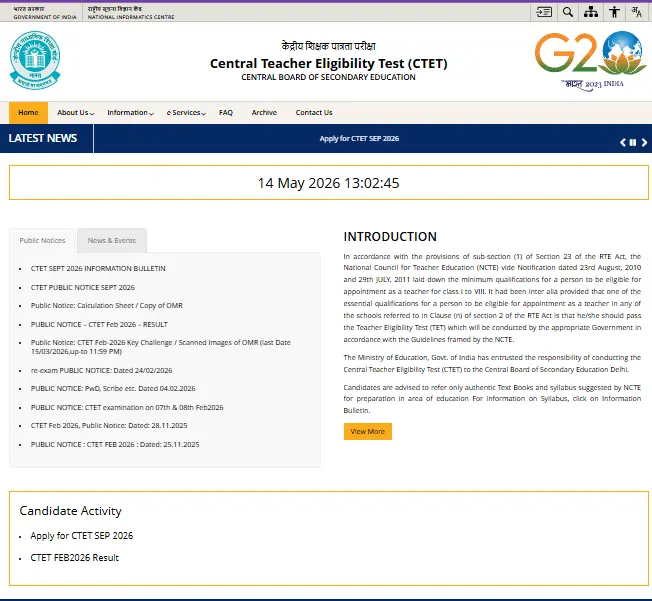
Task: Open CTET PUBLIC NOTICE SEPT 2026
Action: coord(83,287)
